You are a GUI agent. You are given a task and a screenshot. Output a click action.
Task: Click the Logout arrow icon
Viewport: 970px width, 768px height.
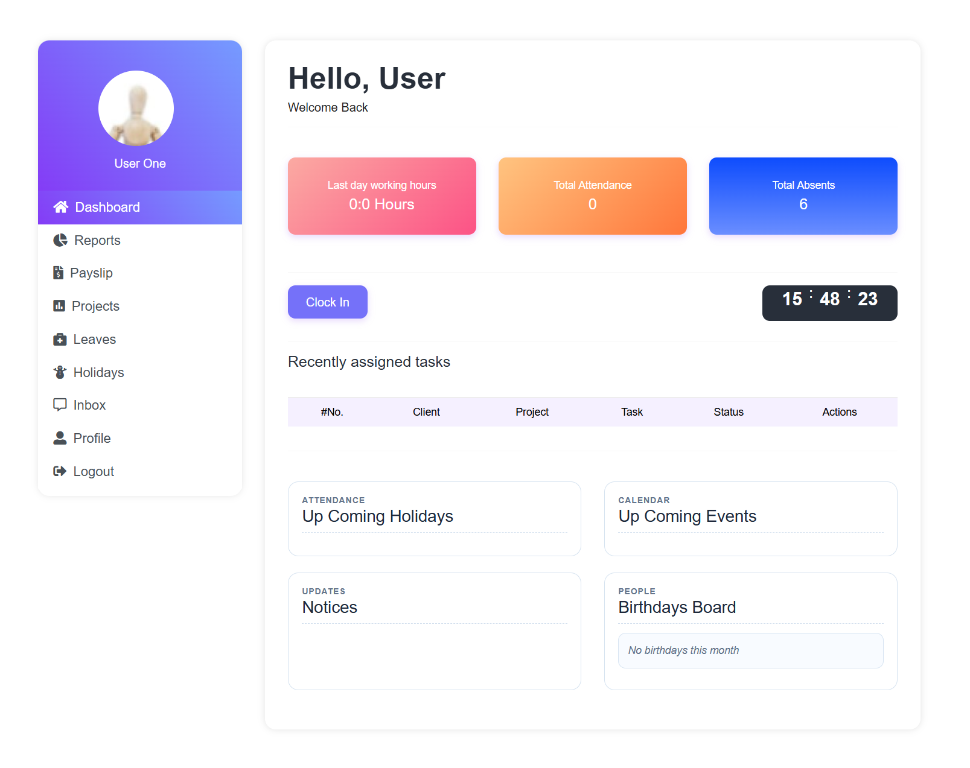click(59, 471)
